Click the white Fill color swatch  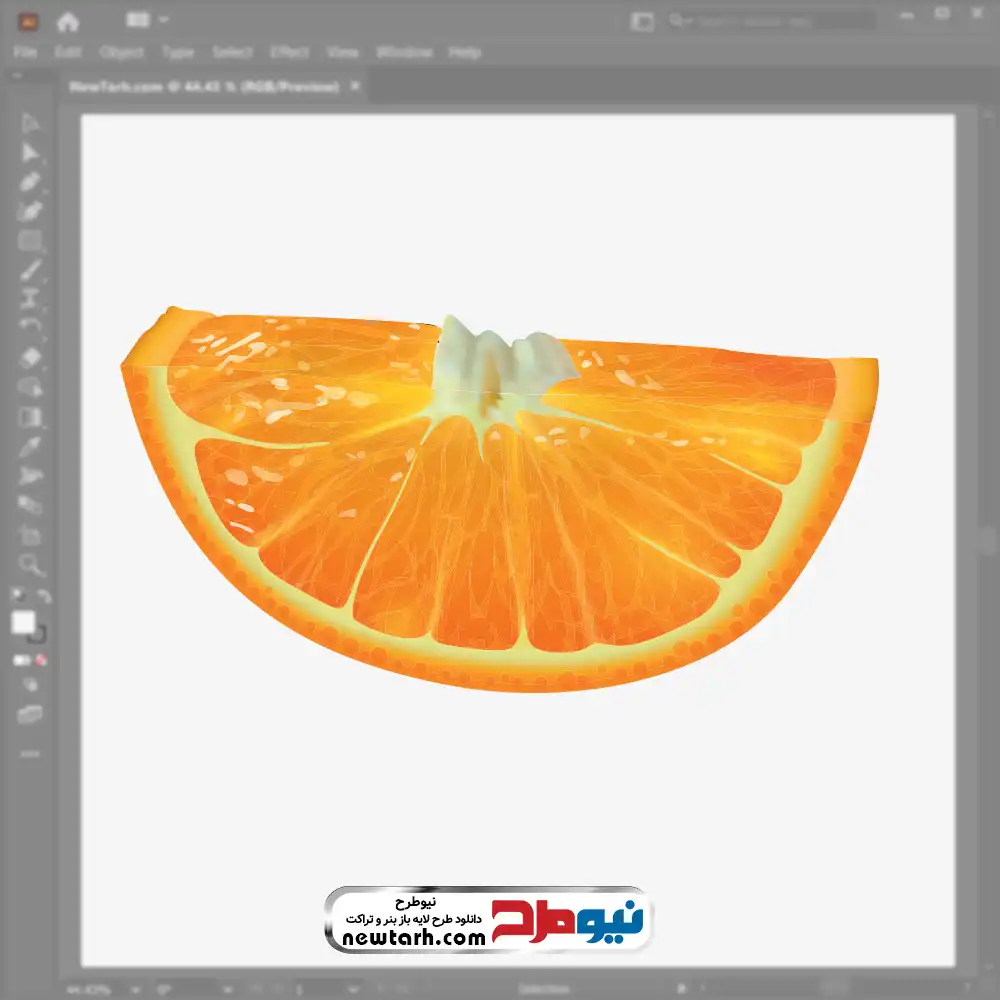click(23, 623)
